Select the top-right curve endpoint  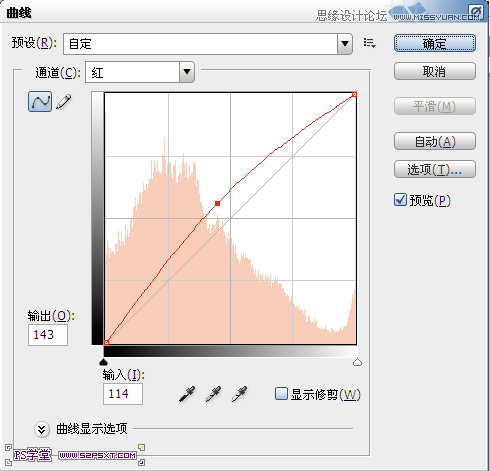[354, 95]
